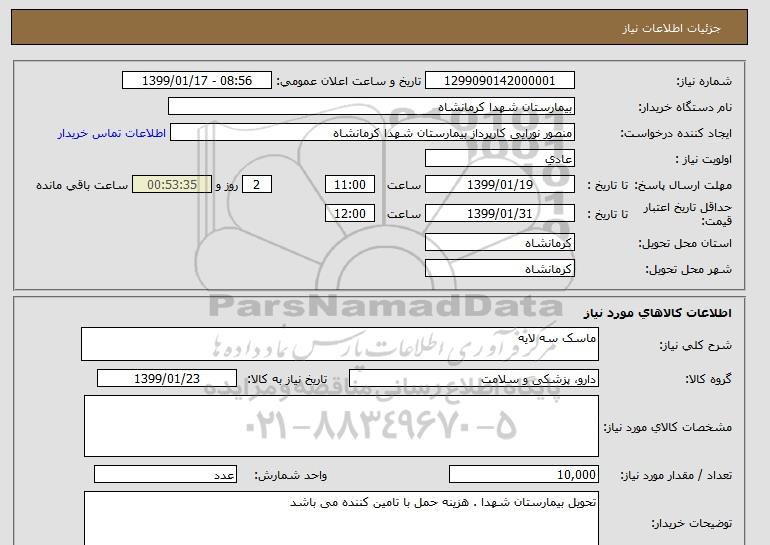Click the حداقل تاریخ اعتبار قیمت label
770x545 pixels.
[688, 214]
